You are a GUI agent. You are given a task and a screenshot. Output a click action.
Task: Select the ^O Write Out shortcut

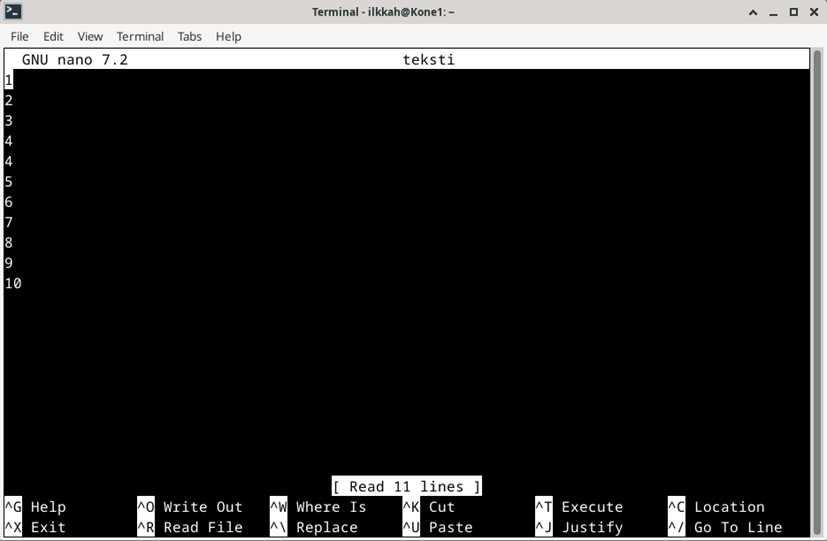coord(190,507)
